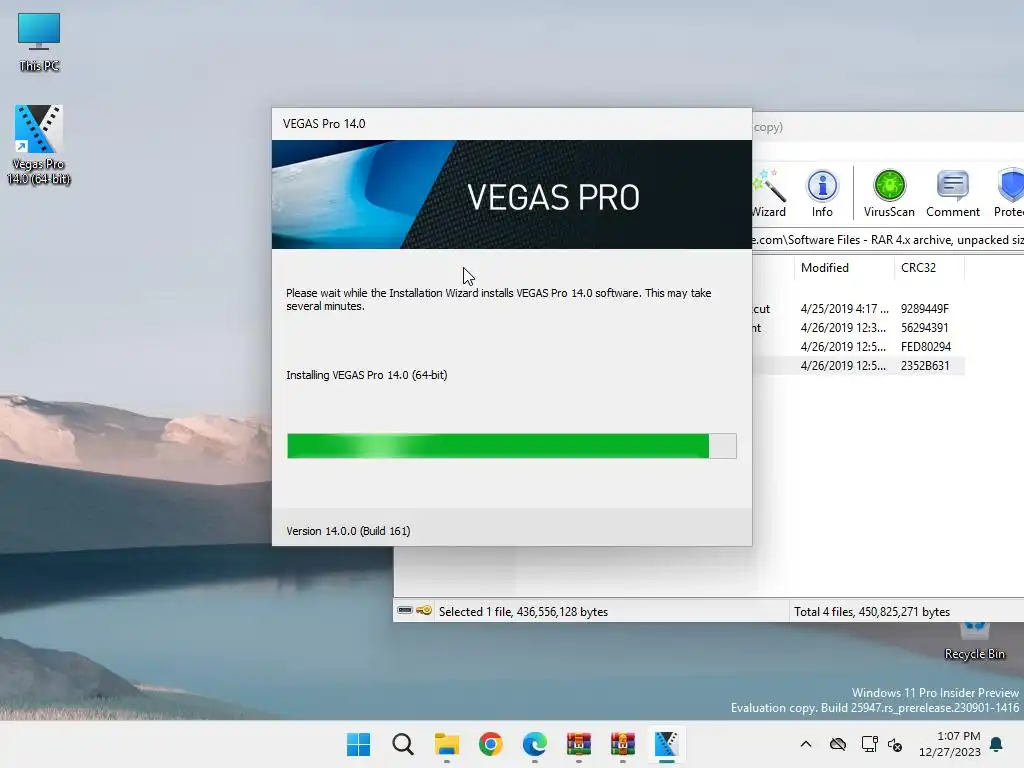Open clock showing 1:07 PM 12/27/2023
This screenshot has height=768, width=1024.
pyautogui.click(x=950, y=744)
